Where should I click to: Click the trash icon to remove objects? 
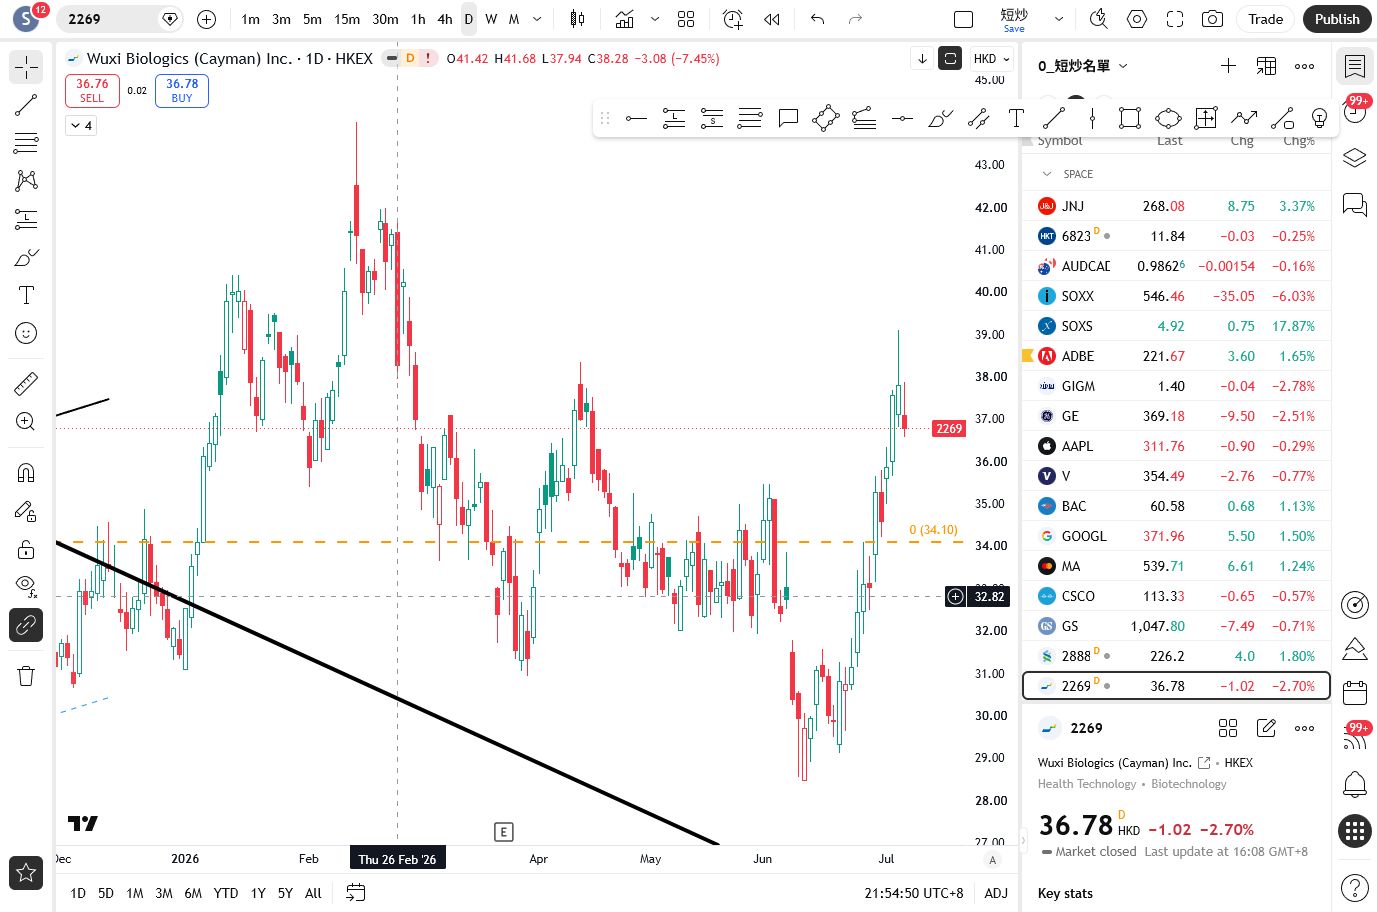click(x=26, y=676)
